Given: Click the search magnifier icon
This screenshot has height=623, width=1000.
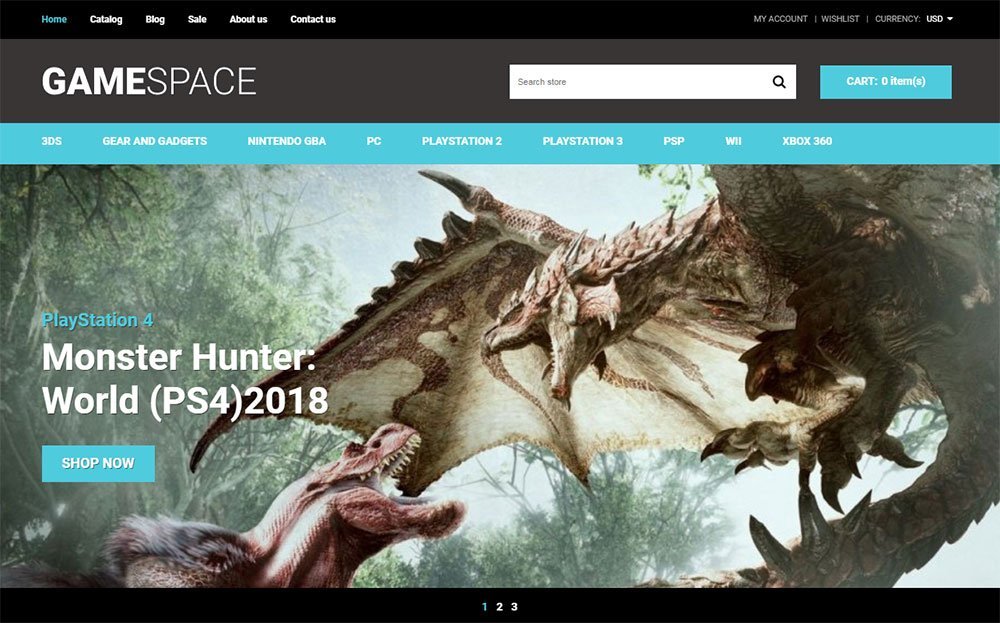Looking at the screenshot, I should click(779, 82).
